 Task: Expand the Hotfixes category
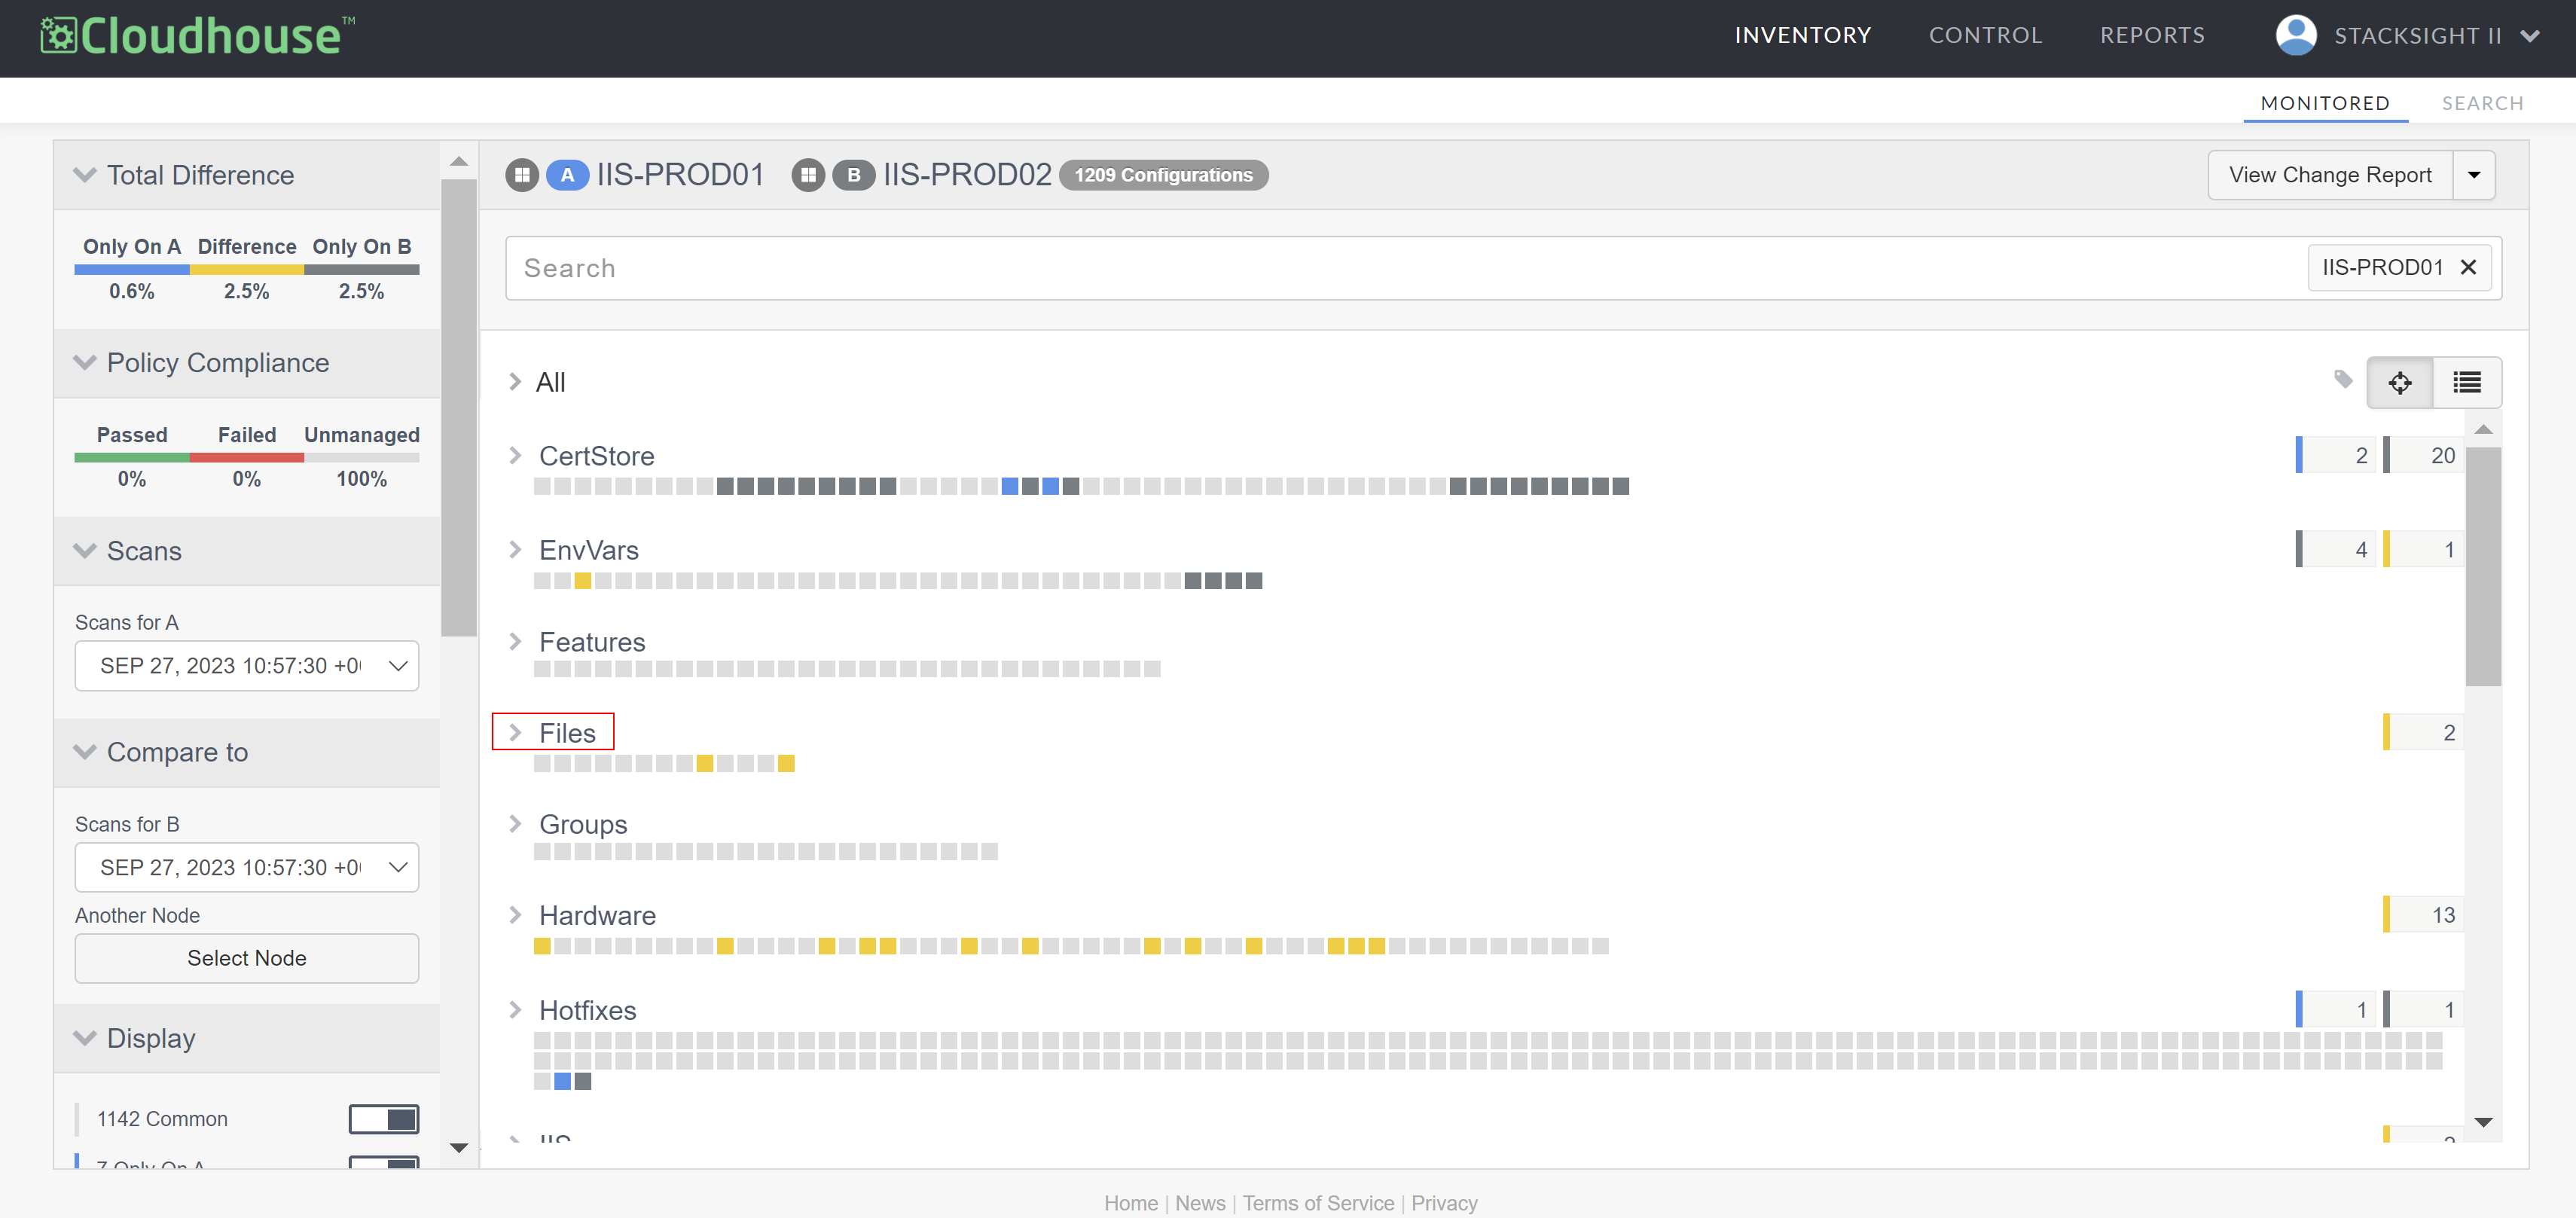[x=515, y=1009]
